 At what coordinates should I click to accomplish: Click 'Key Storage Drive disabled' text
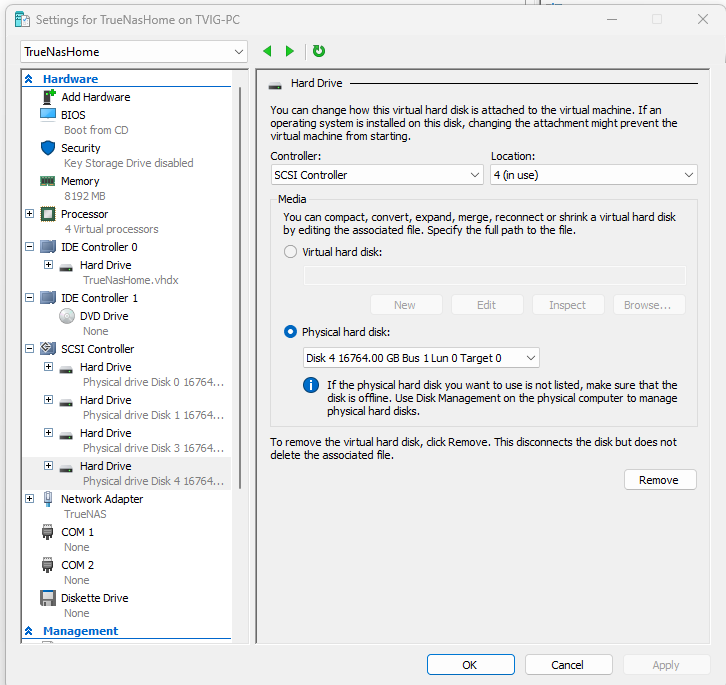(129, 163)
